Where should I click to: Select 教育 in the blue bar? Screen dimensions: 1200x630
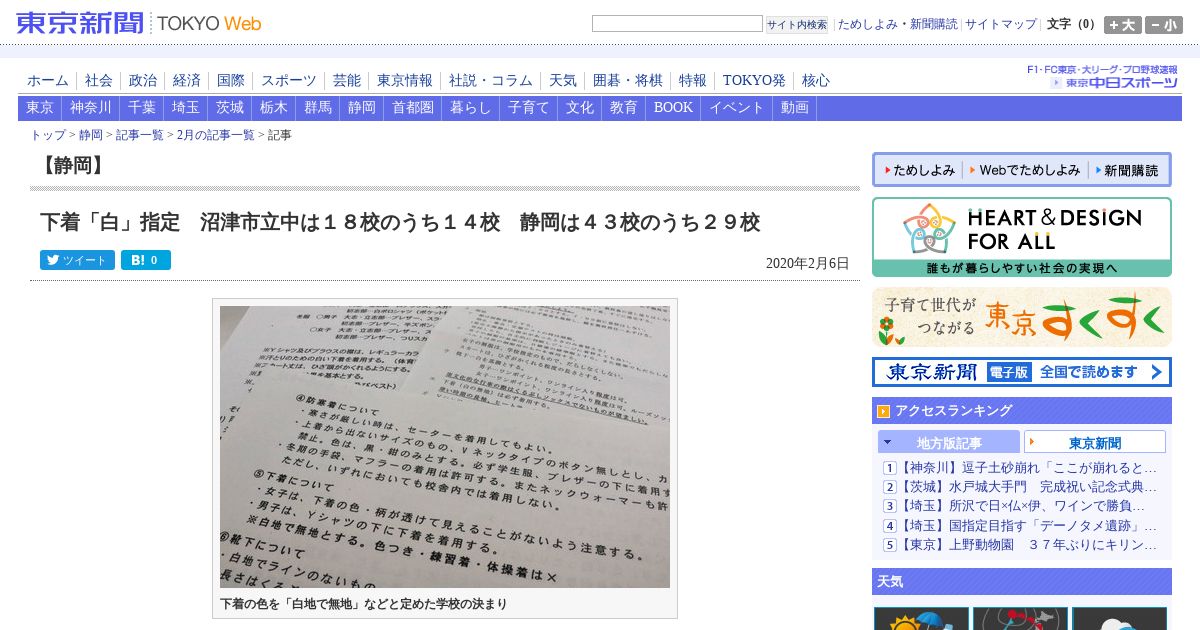[624, 108]
